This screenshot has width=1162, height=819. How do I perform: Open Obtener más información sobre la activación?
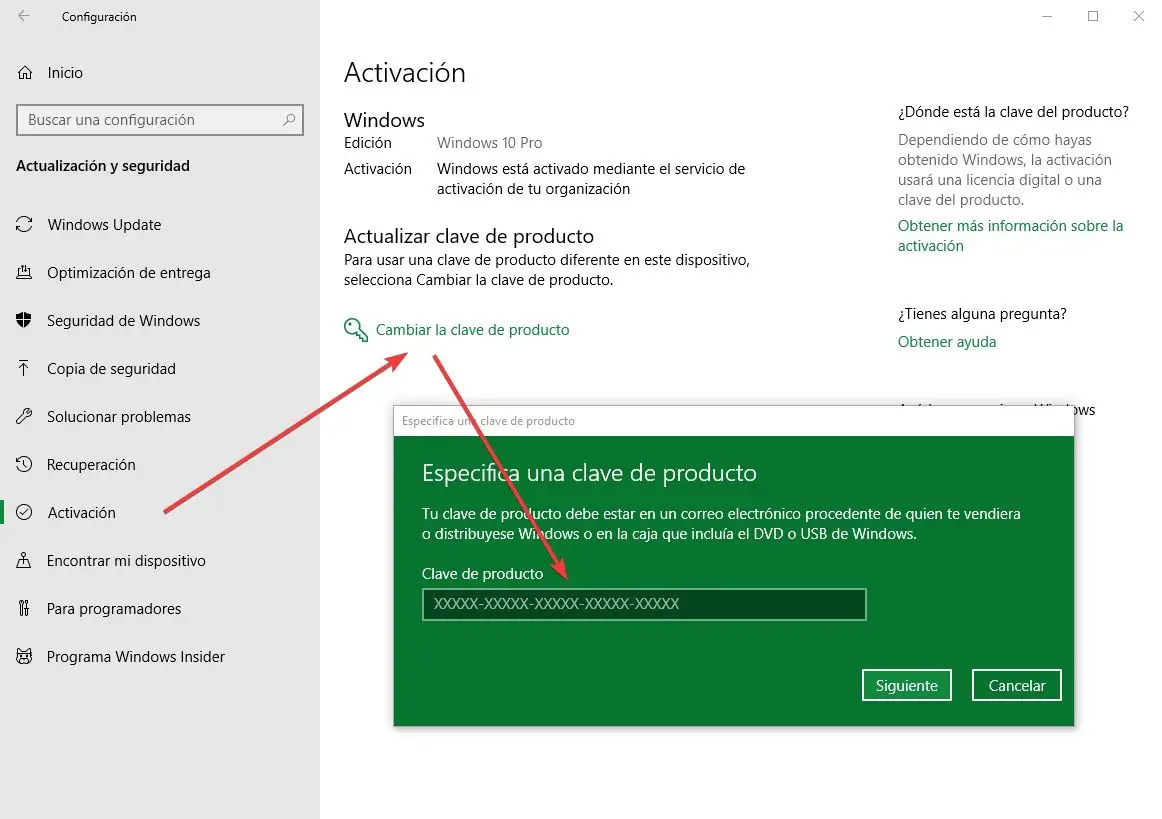pos(1010,236)
